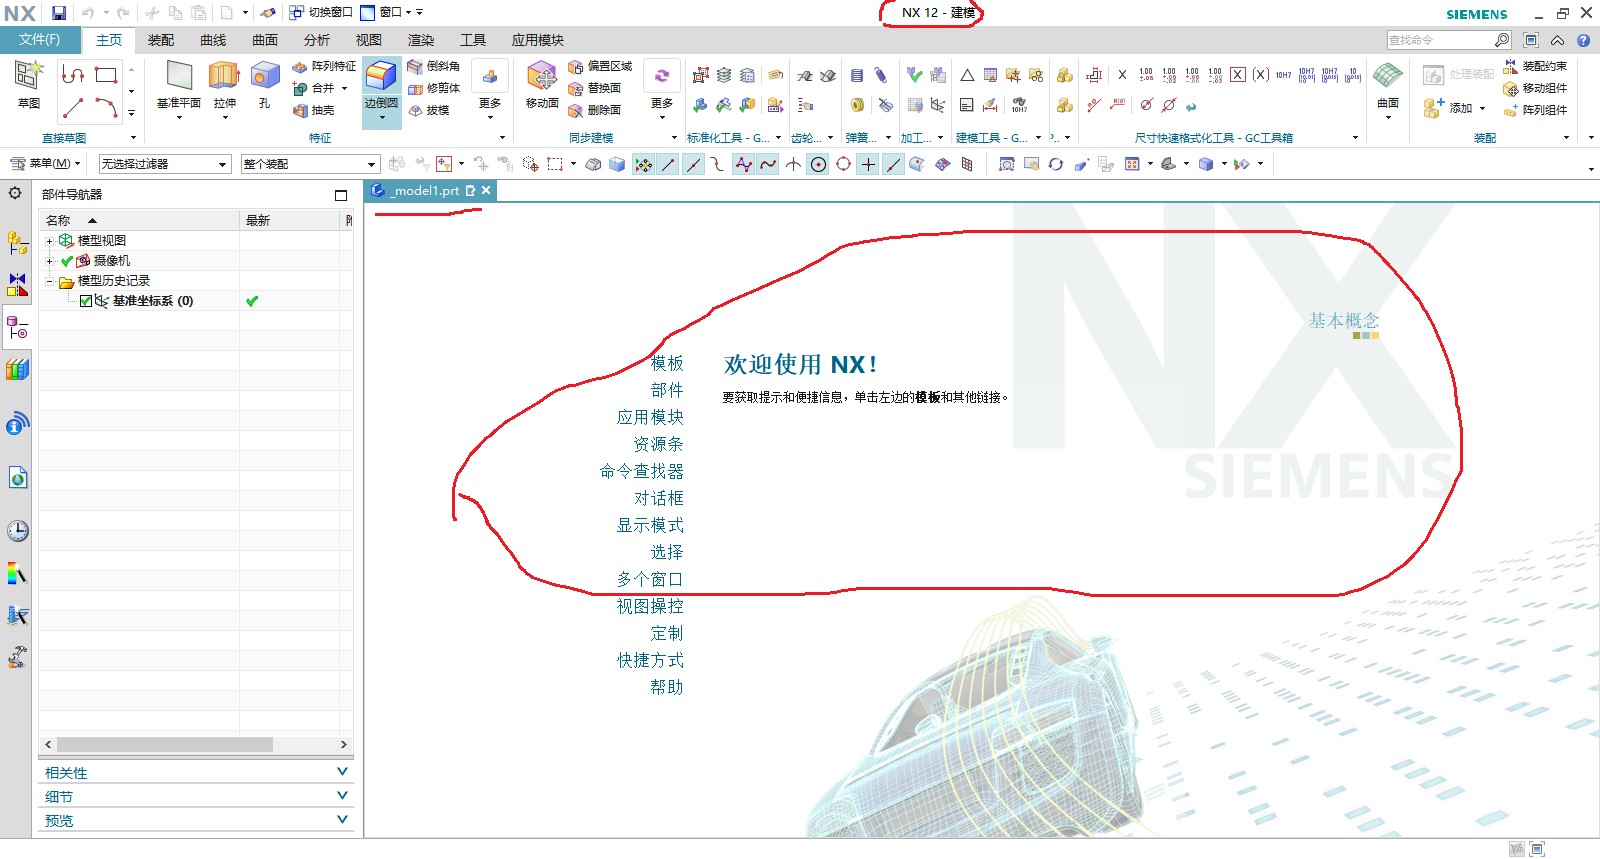The image size is (1600, 859).
Task: Select the 删除面 delete face tool
Action: pyautogui.click(x=594, y=110)
